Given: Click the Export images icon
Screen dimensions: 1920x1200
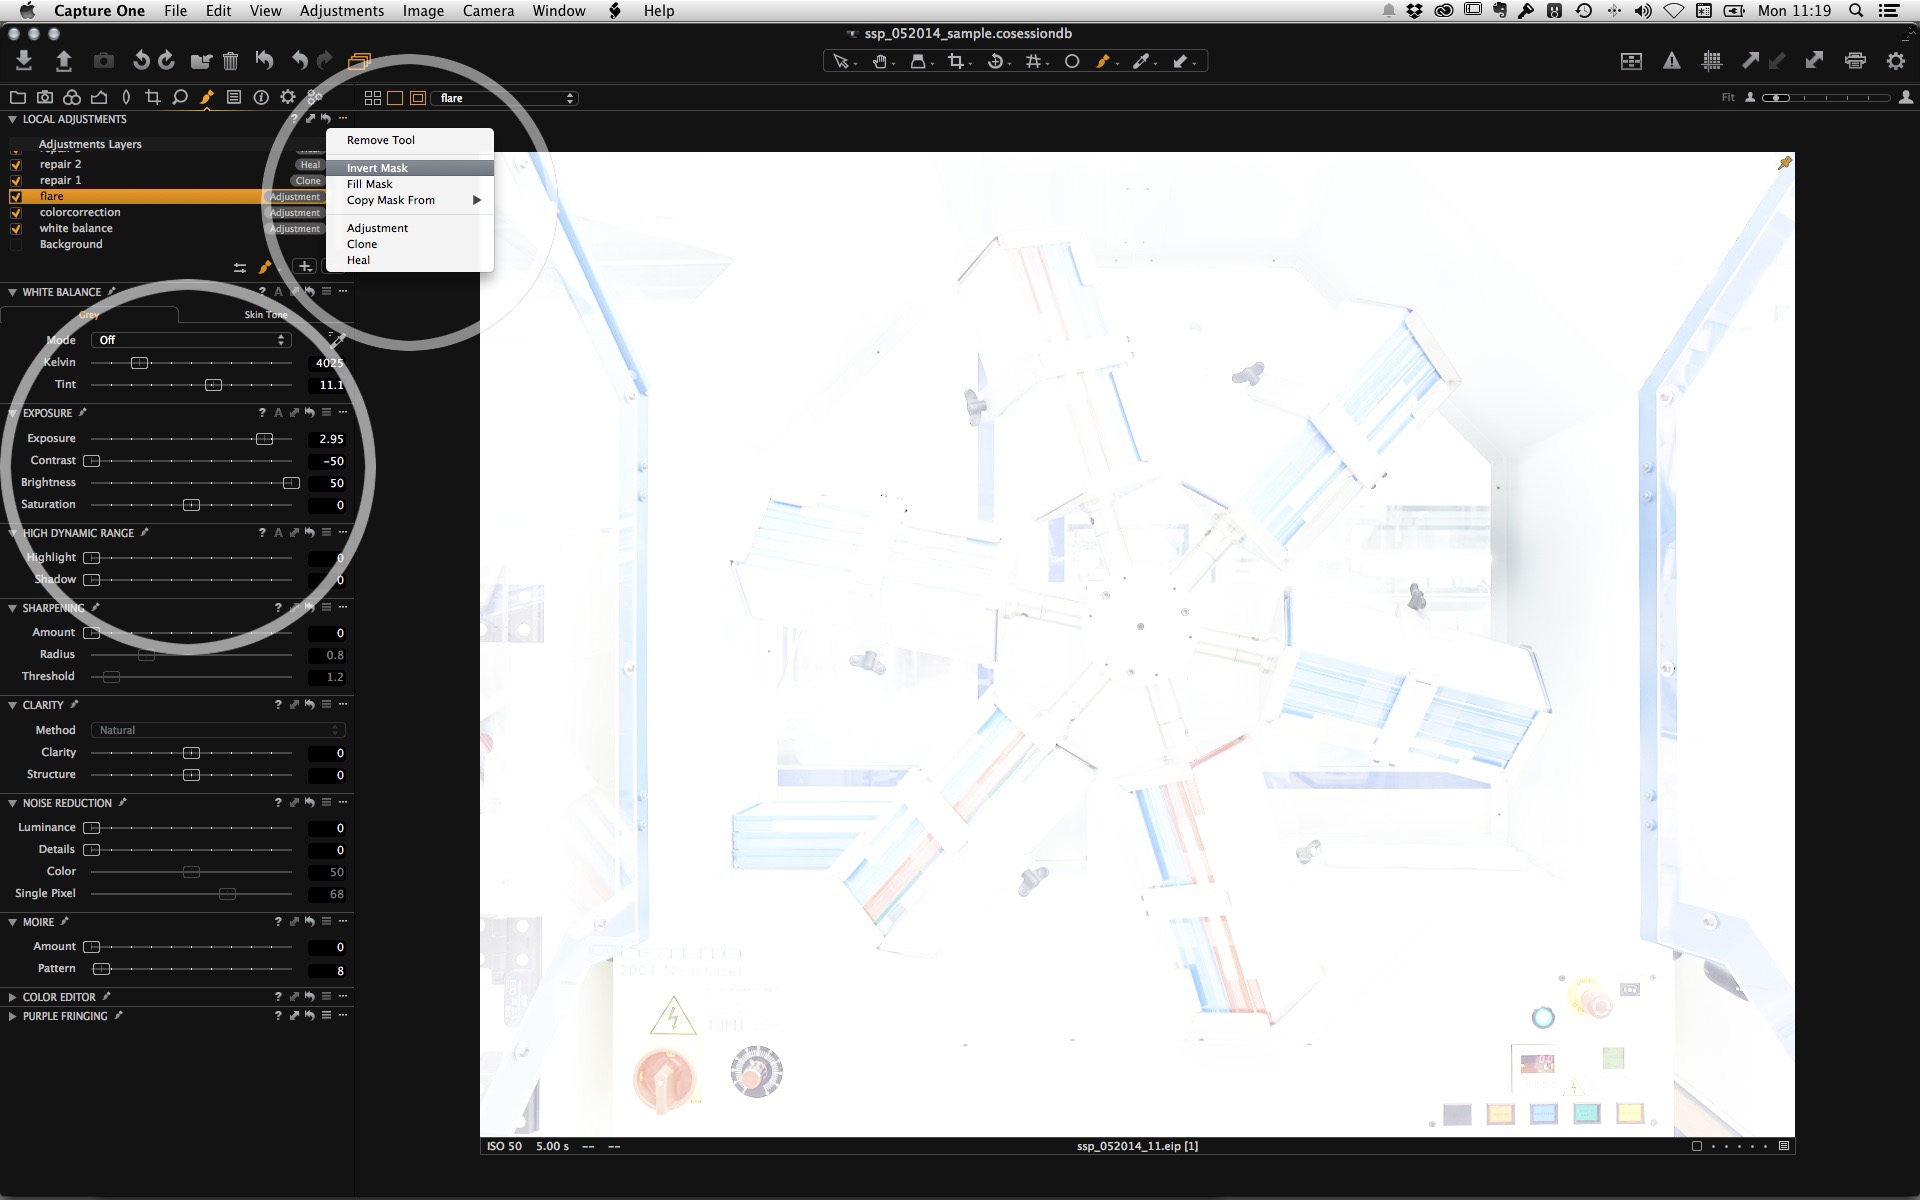Looking at the screenshot, I should [x=63, y=61].
